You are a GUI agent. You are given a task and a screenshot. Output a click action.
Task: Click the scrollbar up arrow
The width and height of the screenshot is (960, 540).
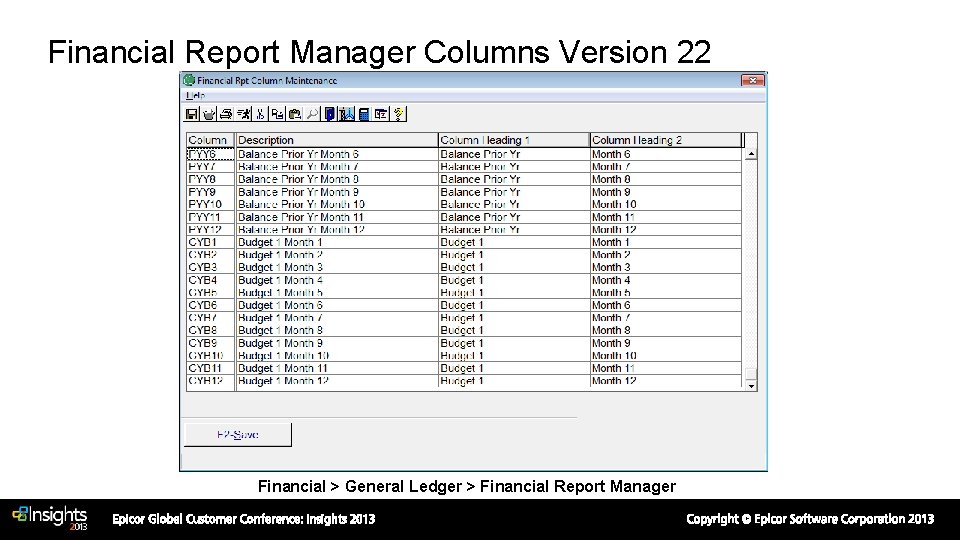751,154
